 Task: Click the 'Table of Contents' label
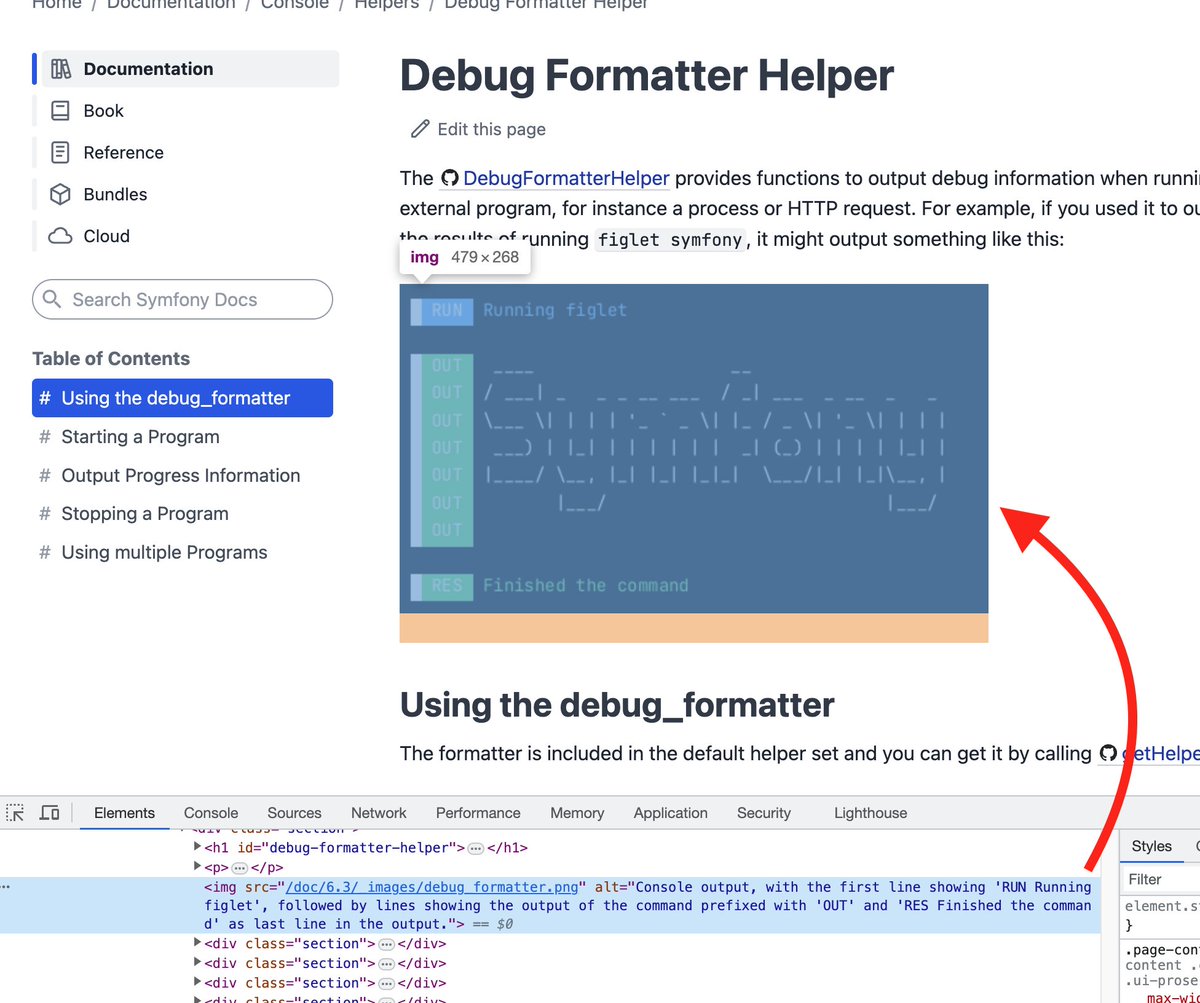(111, 359)
